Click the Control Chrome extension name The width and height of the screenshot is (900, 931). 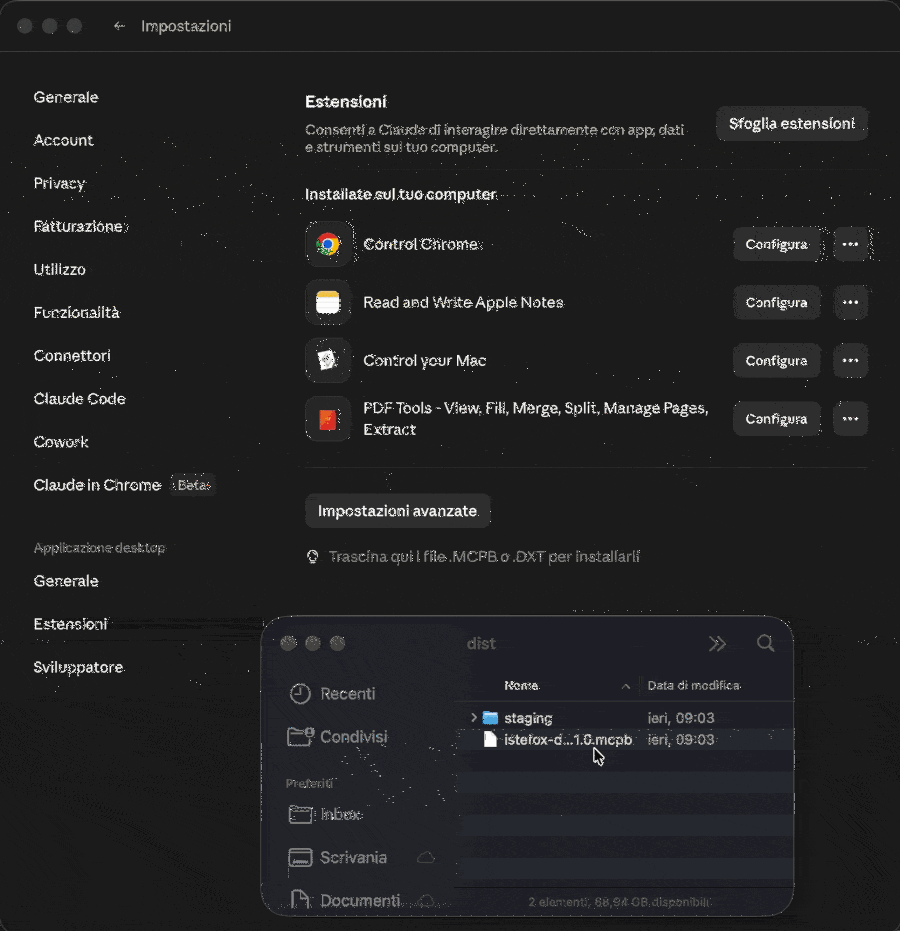pyautogui.click(x=422, y=244)
